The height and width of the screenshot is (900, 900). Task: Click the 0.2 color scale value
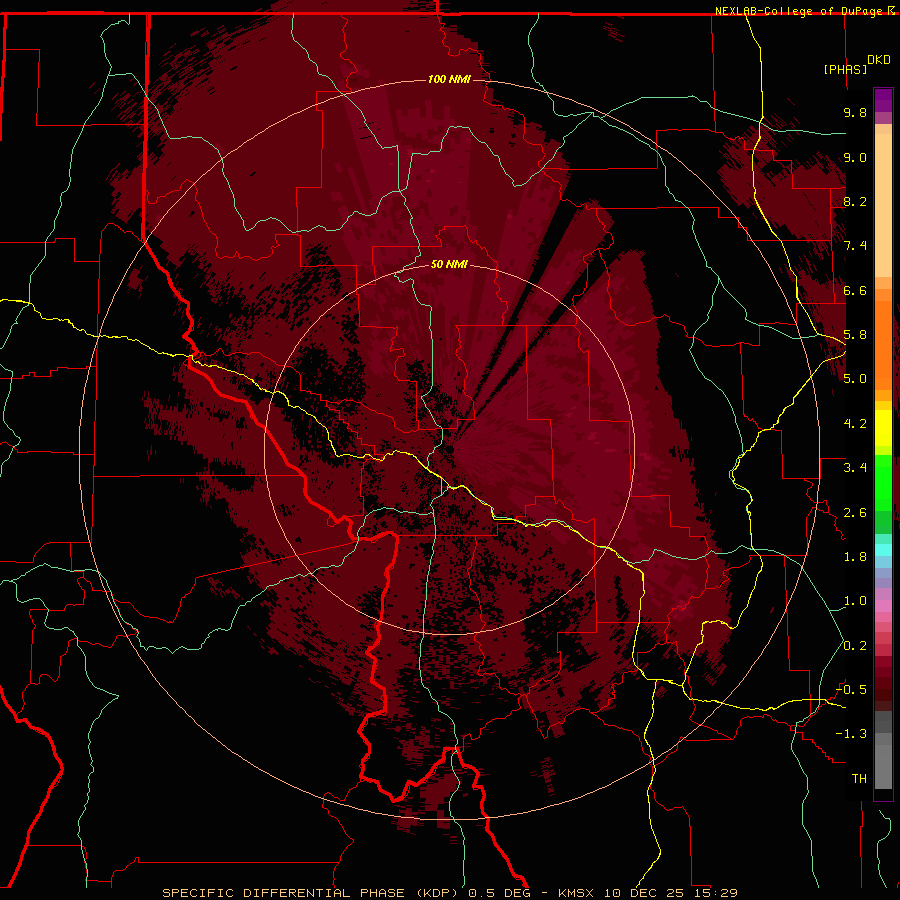(855, 646)
